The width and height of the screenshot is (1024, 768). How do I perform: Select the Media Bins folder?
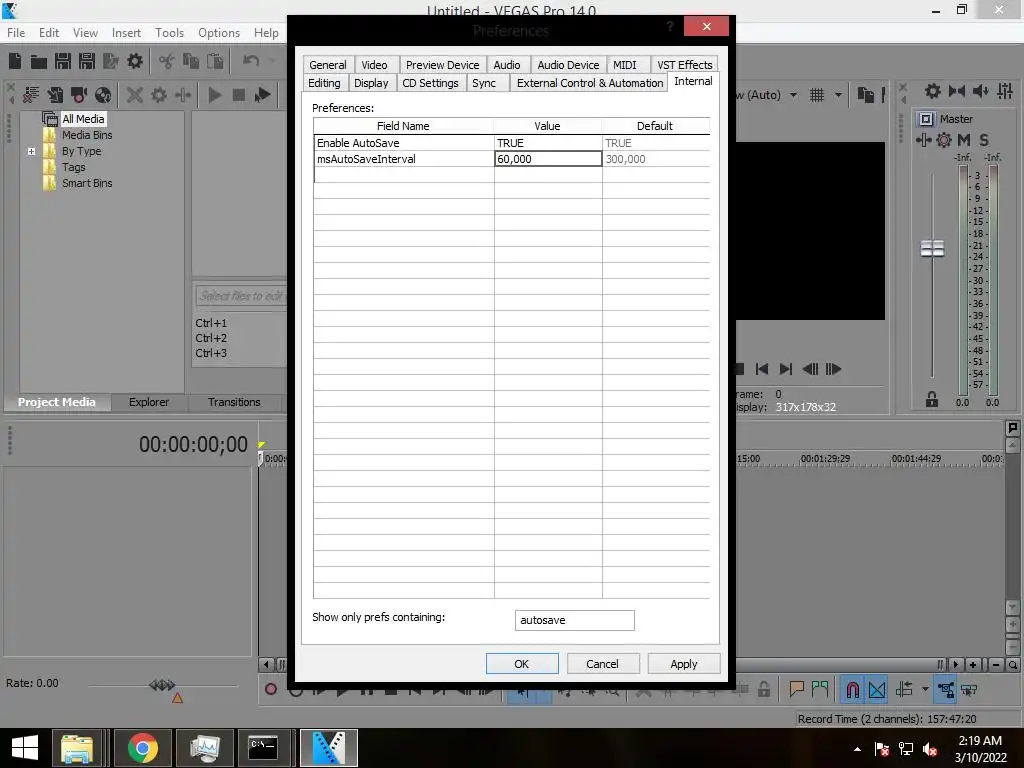coord(86,135)
